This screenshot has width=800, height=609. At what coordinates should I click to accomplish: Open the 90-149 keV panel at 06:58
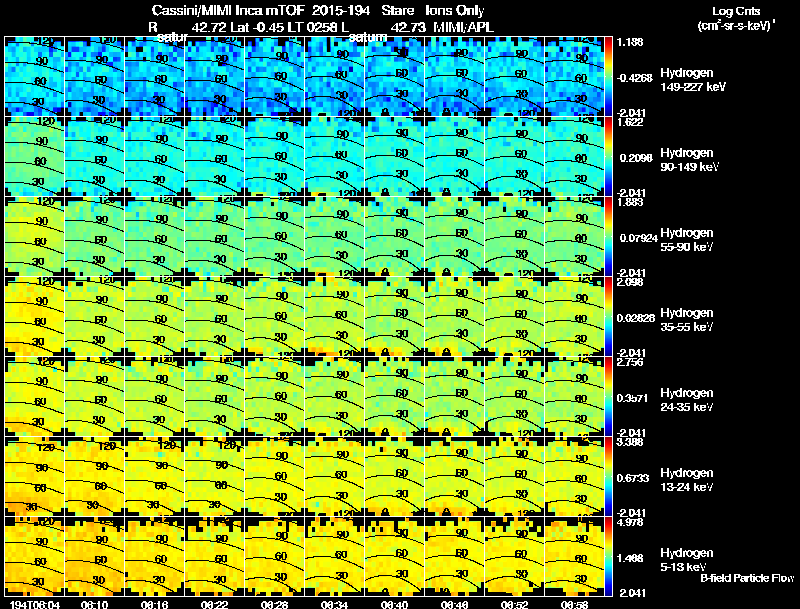pyautogui.click(x=574, y=157)
